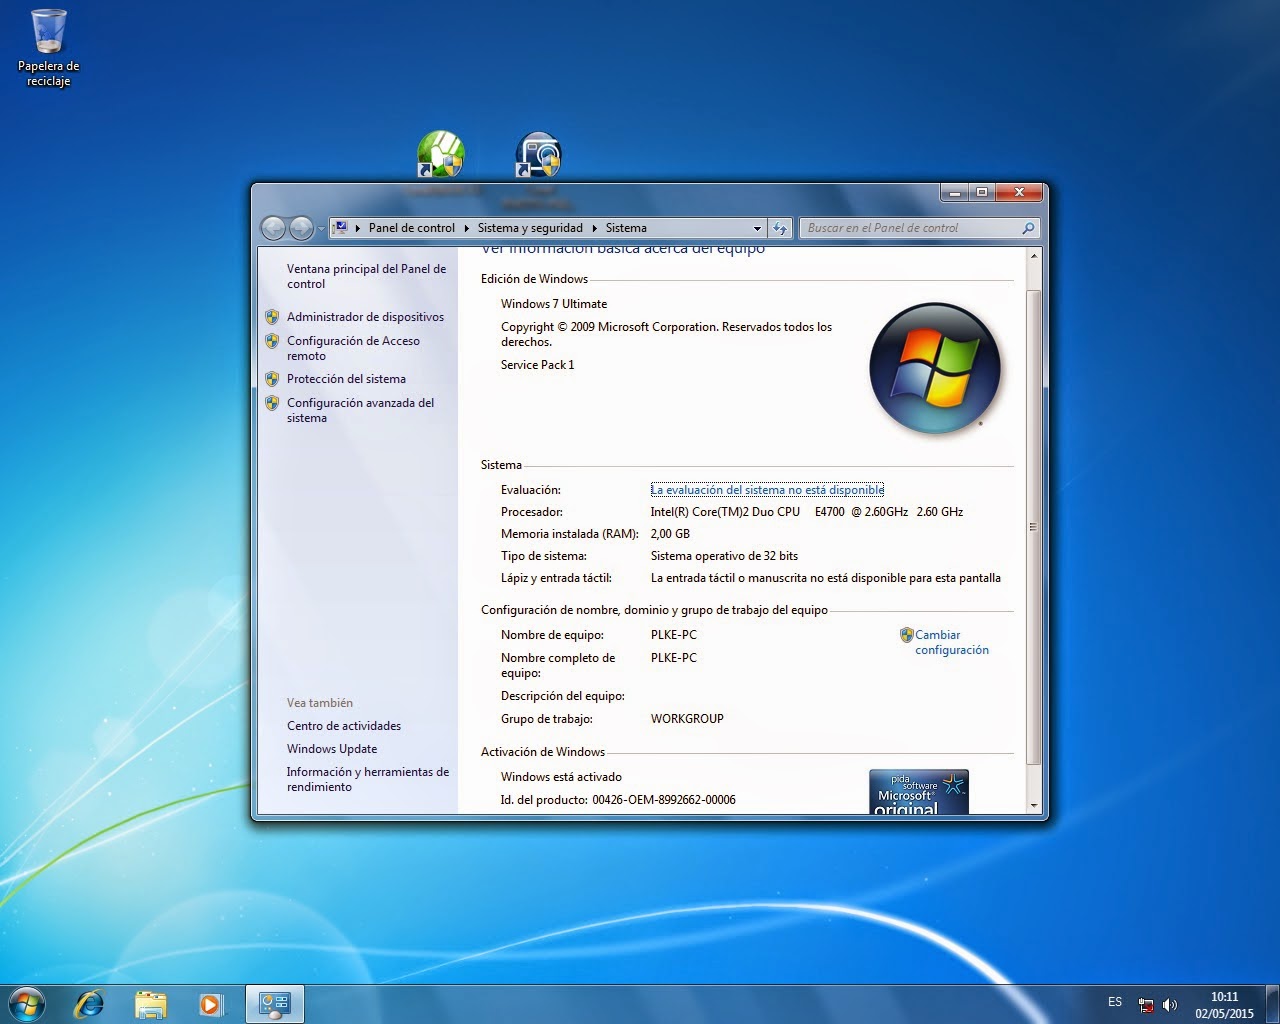Image resolution: width=1280 pixels, height=1024 pixels.
Task: Click shield icon beside Administrador de dispositivos
Action: pos(272,317)
